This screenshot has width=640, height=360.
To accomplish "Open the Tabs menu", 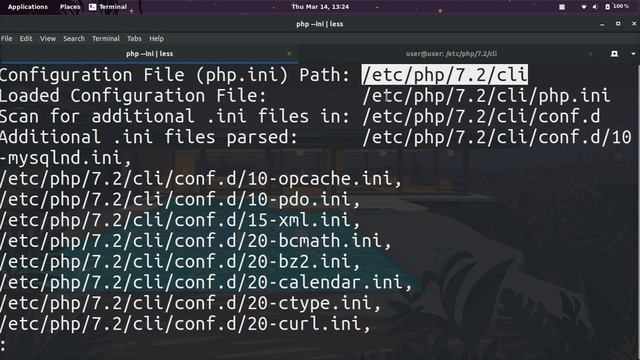I will (x=134, y=39).
